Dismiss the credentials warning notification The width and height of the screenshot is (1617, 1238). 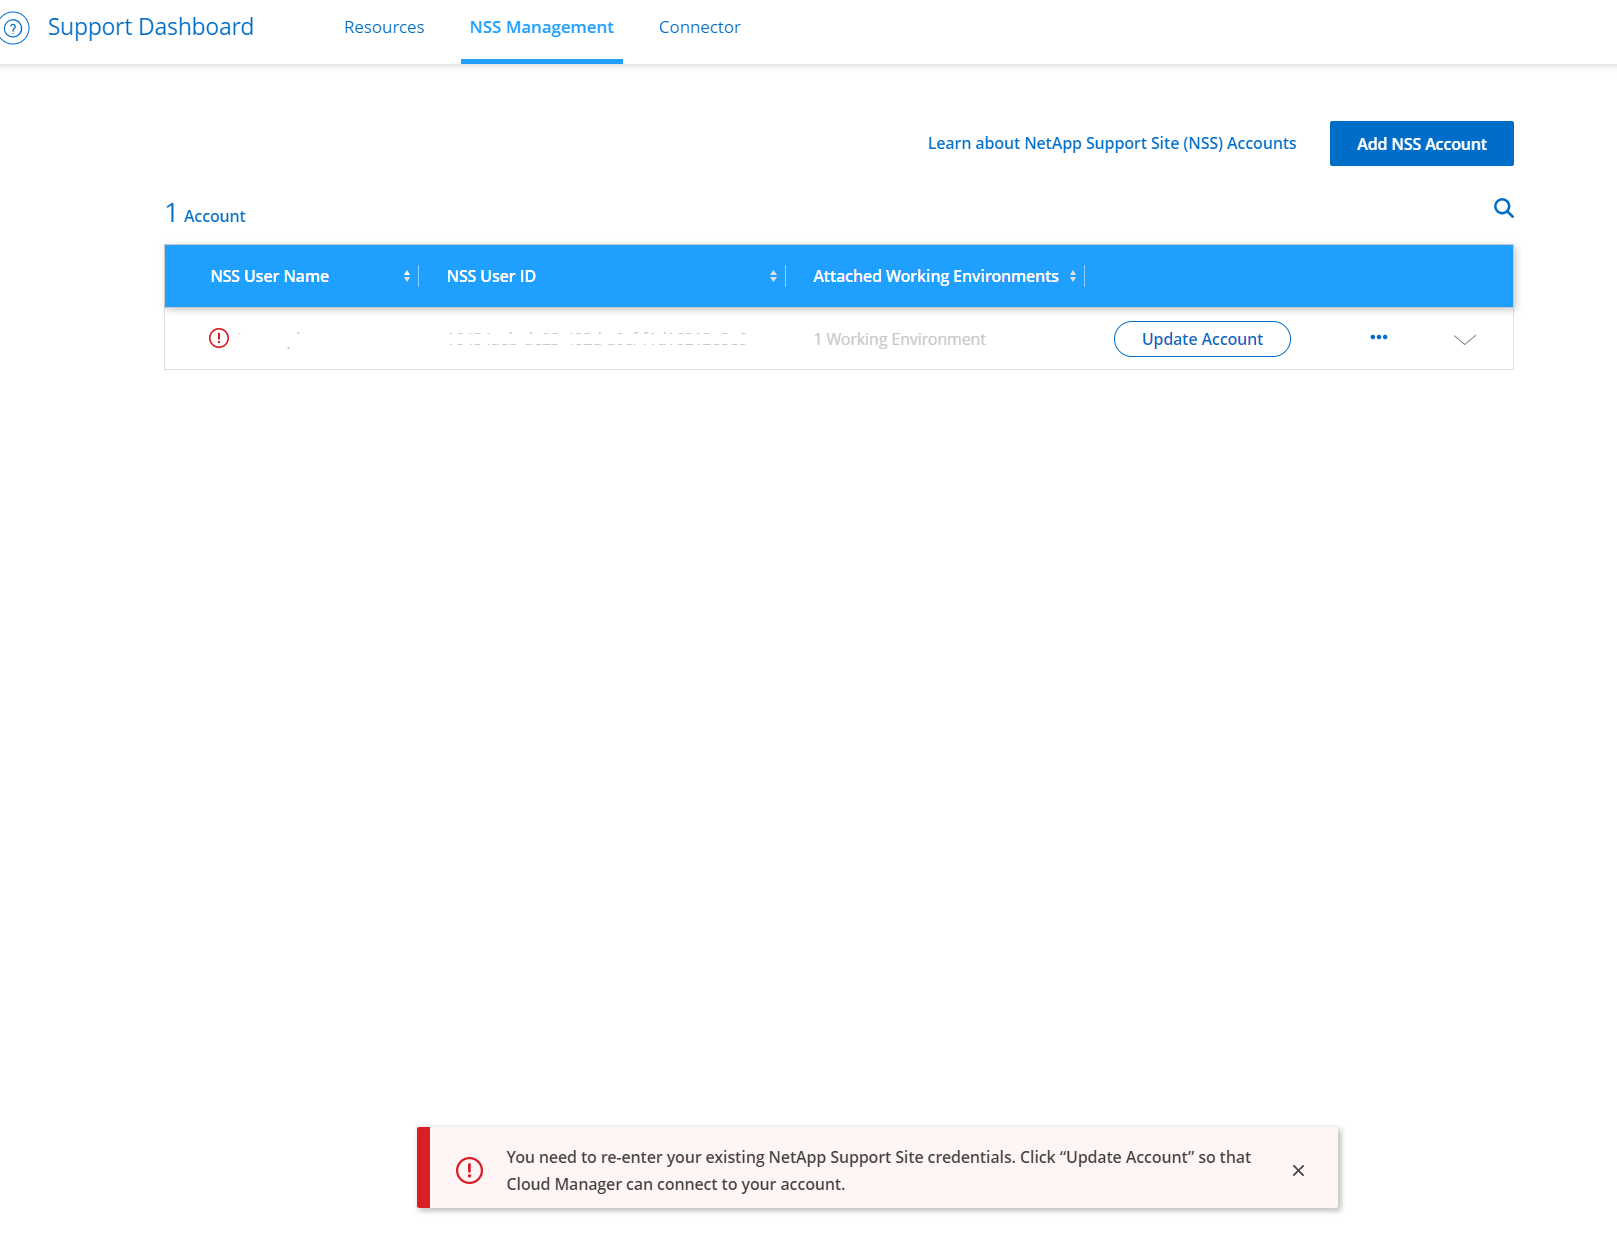(x=1298, y=1170)
